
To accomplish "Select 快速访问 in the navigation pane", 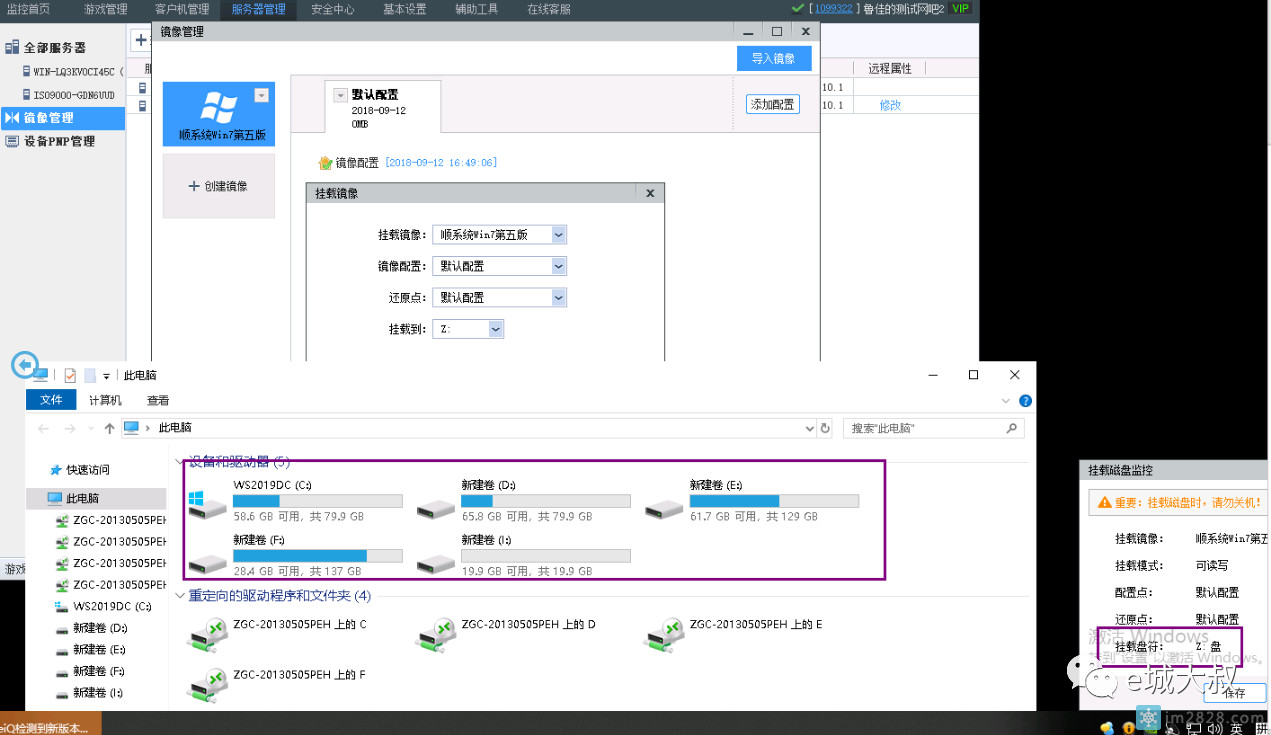I will pyautogui.click(x=88, y=470).
